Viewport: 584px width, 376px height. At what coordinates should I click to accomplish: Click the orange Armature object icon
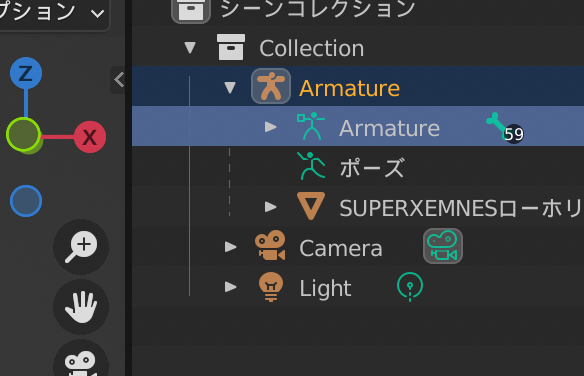[x=271, y=86]
